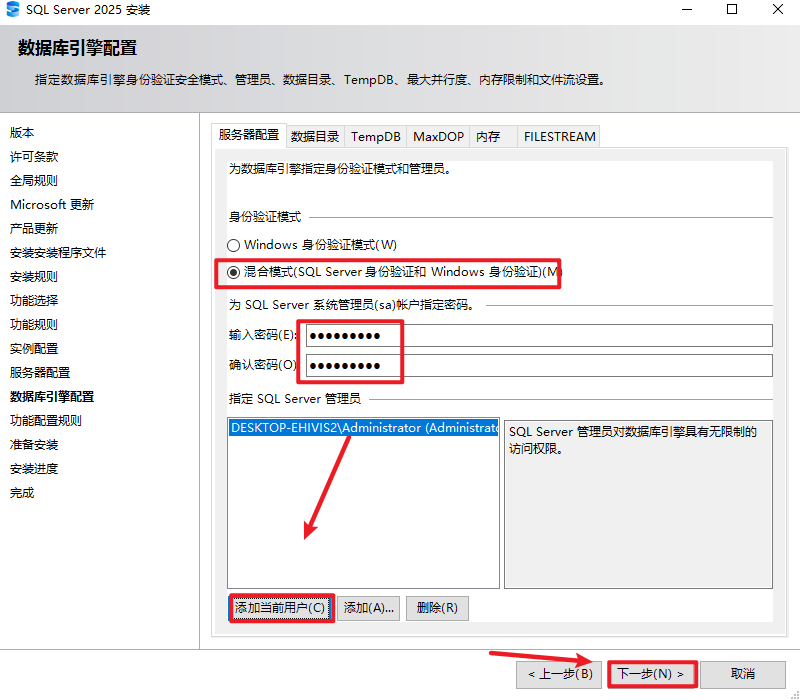Select DESKTOP-EHIVIS2\Administrator in the administrators list

coord(363,427)
